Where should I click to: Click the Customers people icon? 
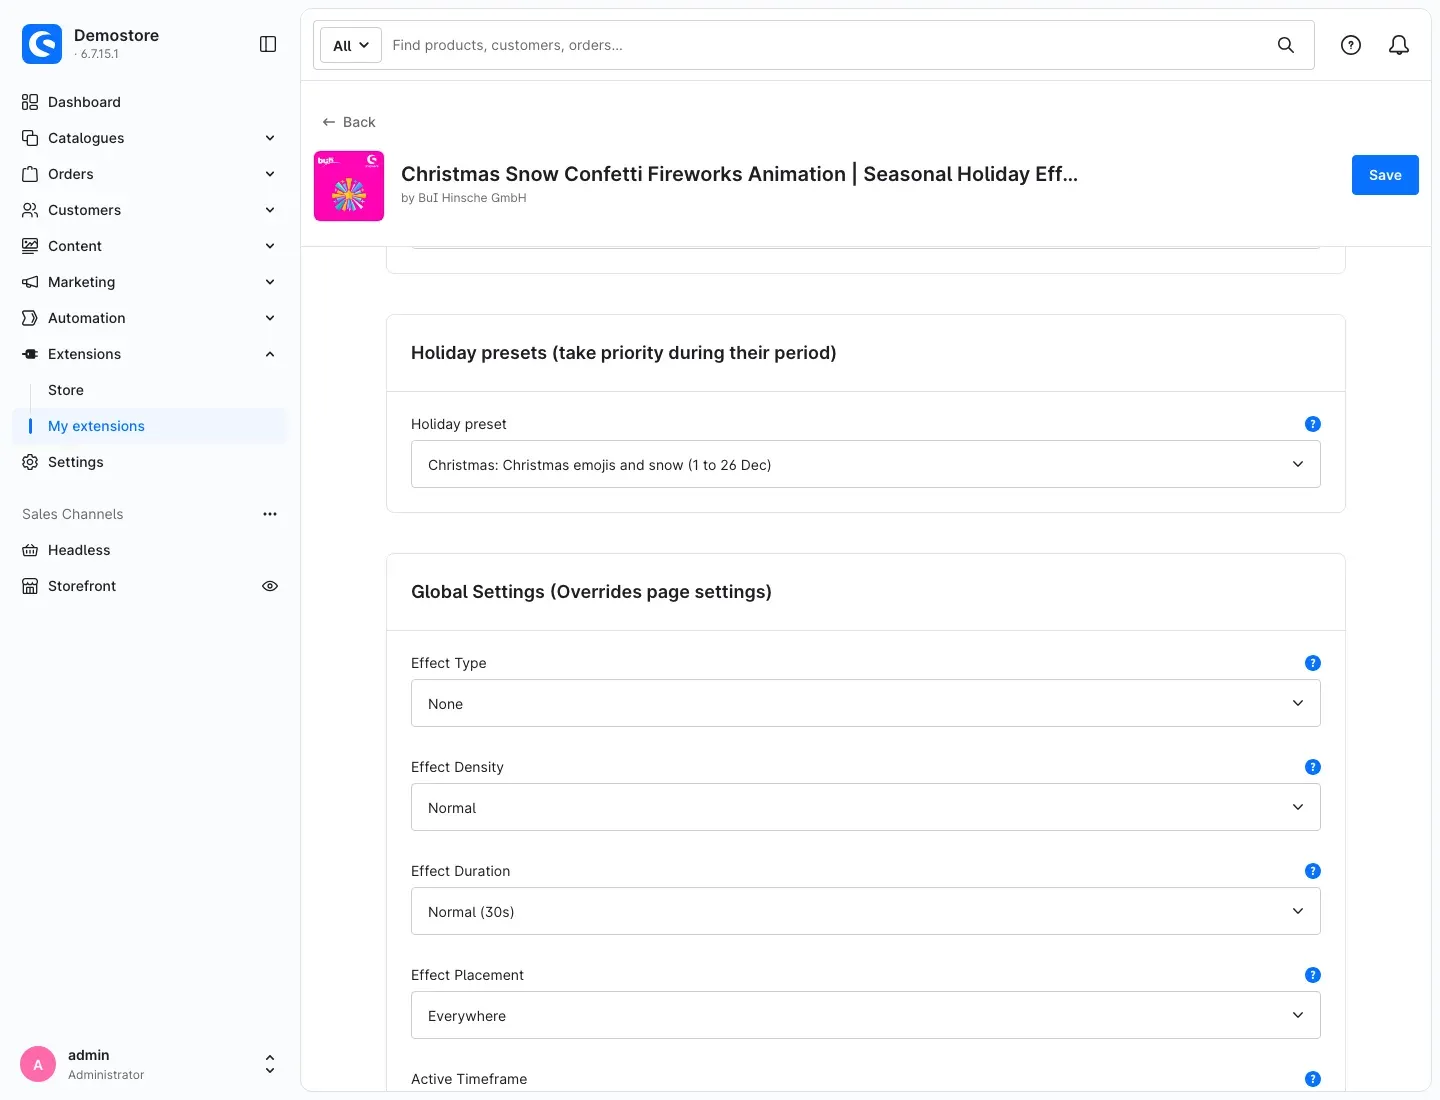point(30,210)
